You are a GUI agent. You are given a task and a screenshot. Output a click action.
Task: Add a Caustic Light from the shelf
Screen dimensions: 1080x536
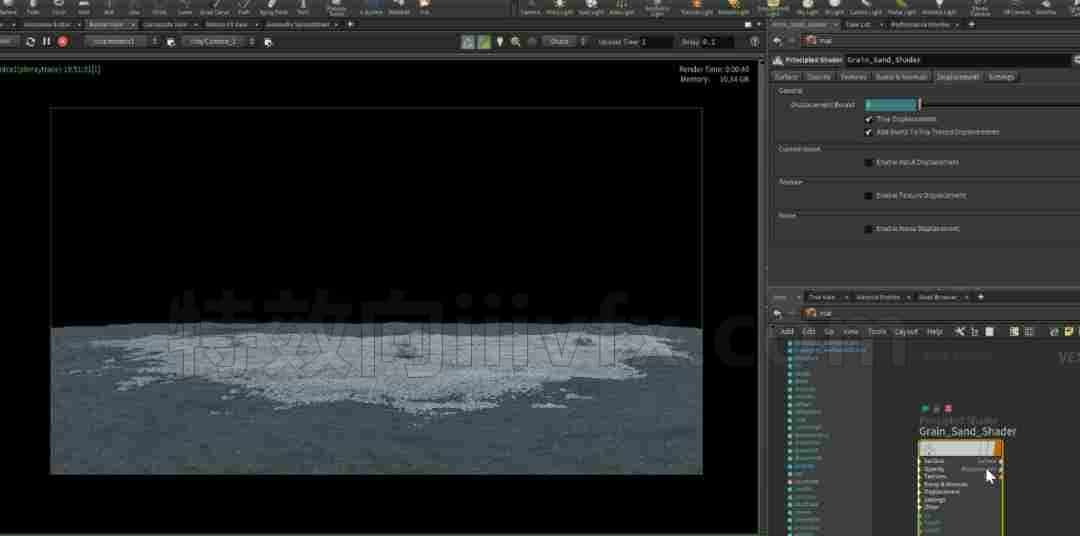pos(868,6)
